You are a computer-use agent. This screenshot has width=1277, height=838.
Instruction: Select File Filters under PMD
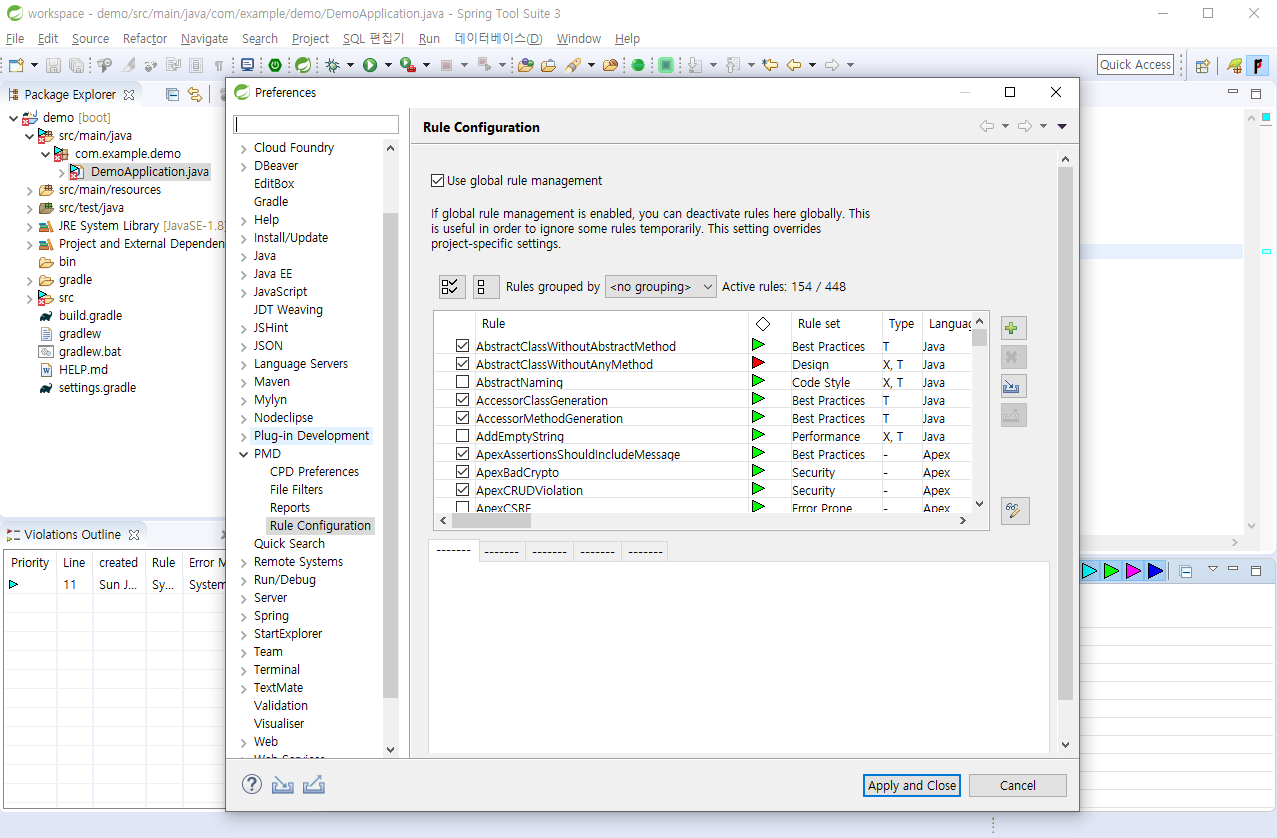296,490
